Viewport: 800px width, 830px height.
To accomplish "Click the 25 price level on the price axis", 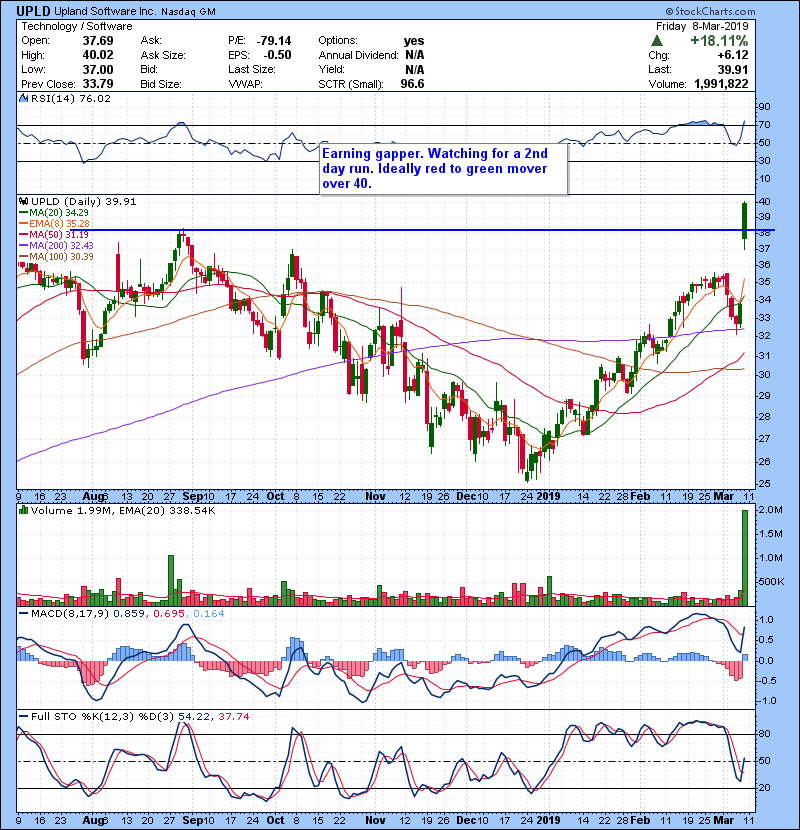I will [x=765, y=484].
